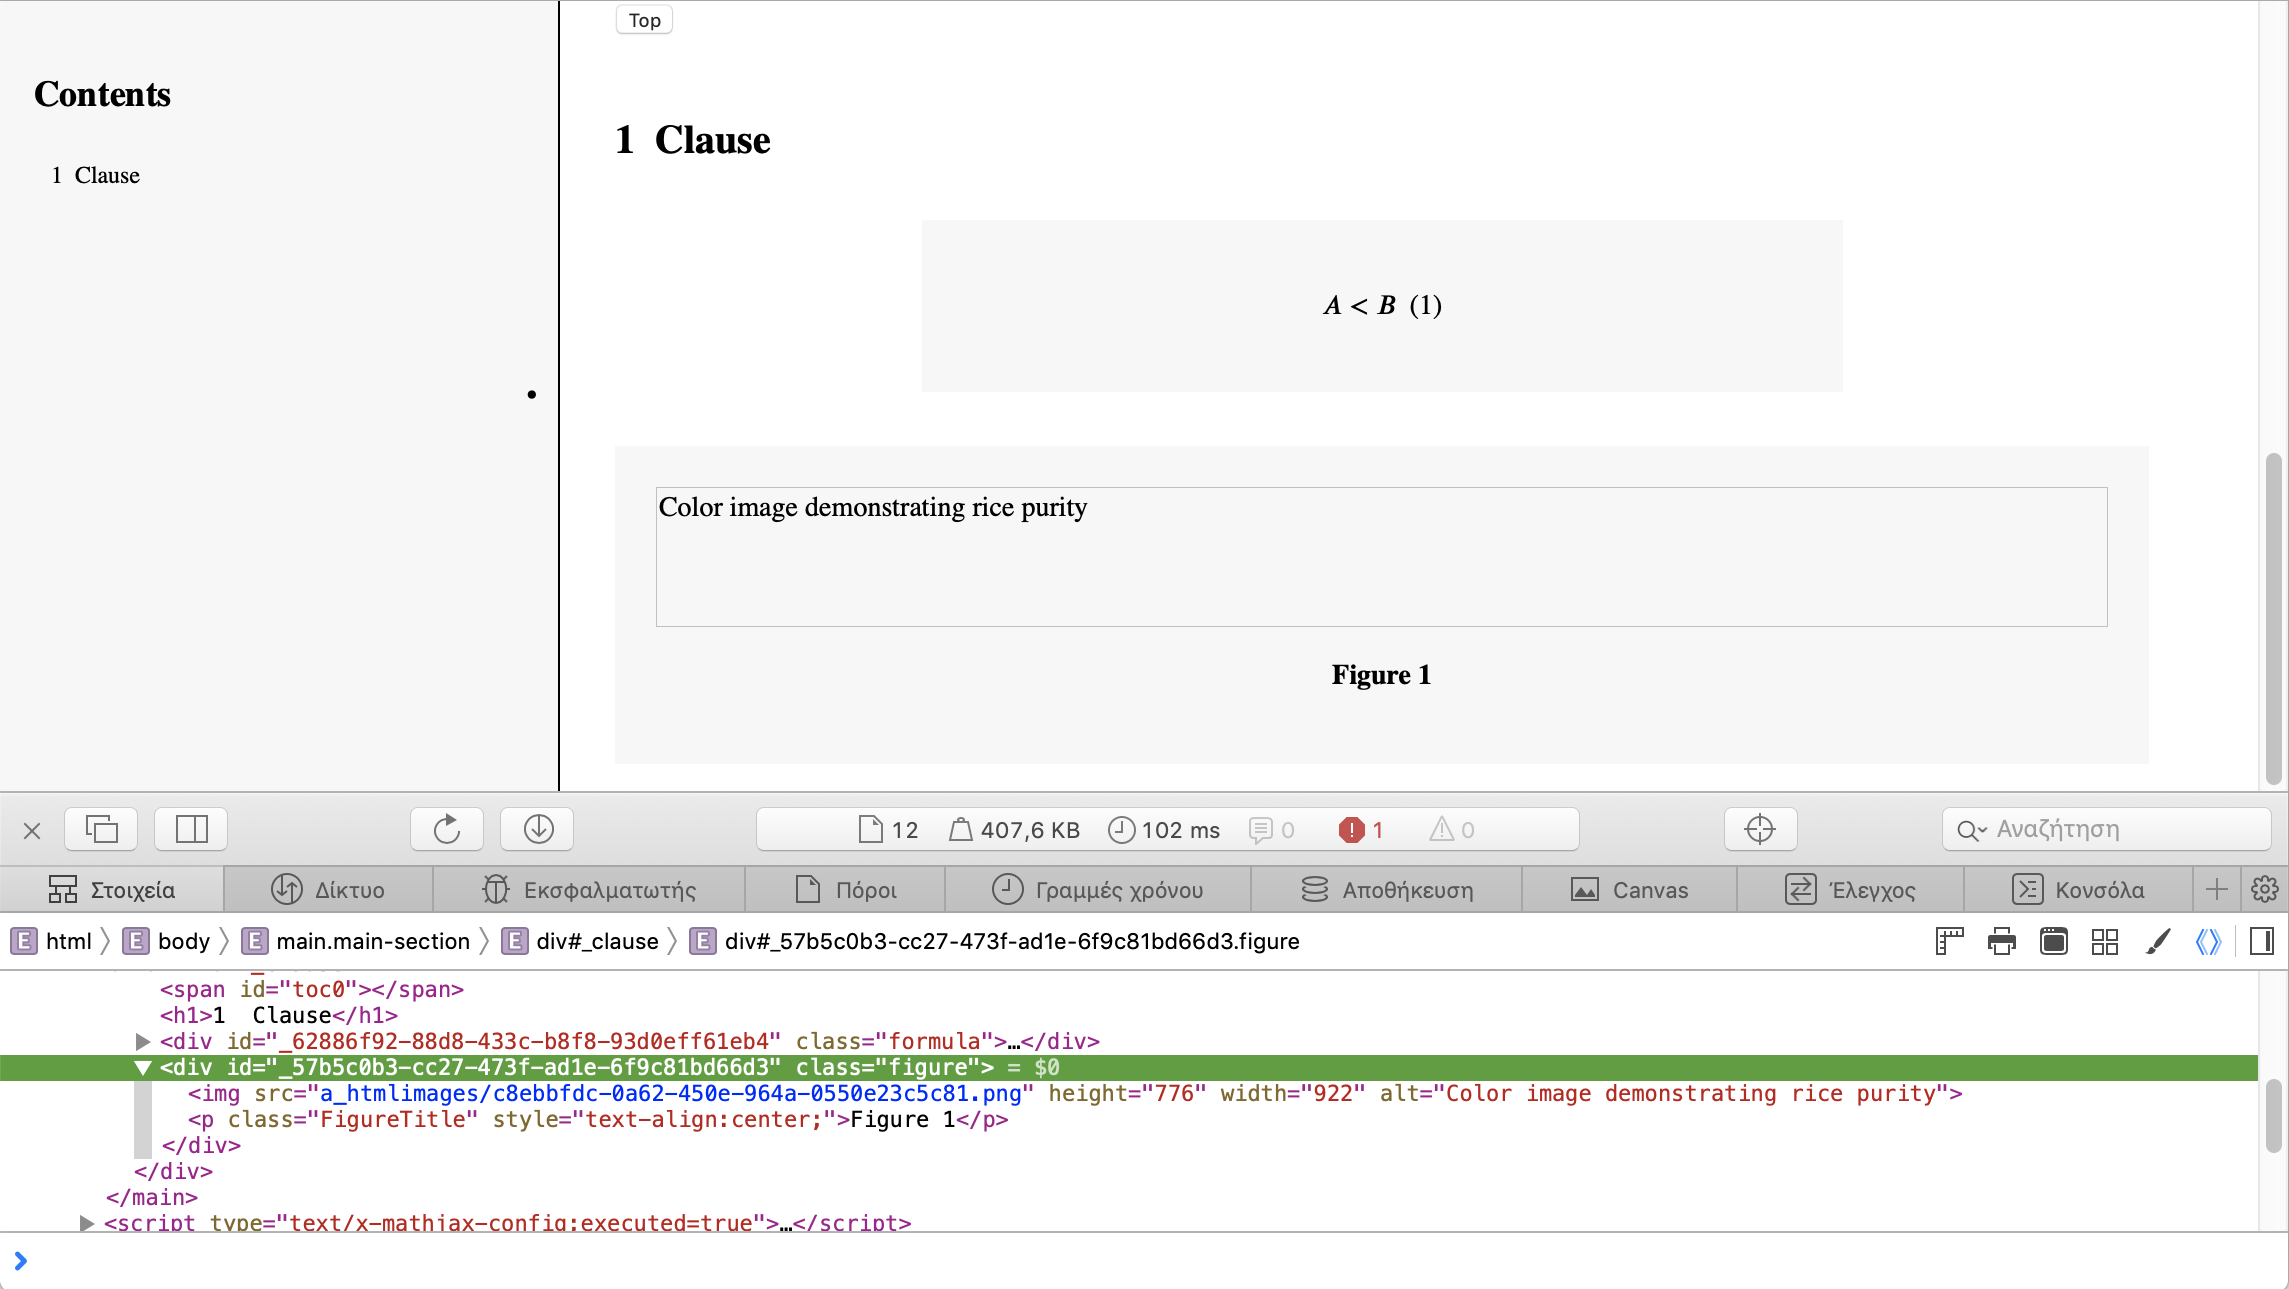Toggle rulers icon in DOM toolbar
2289x1289 pixels.
pos(1949,941)
